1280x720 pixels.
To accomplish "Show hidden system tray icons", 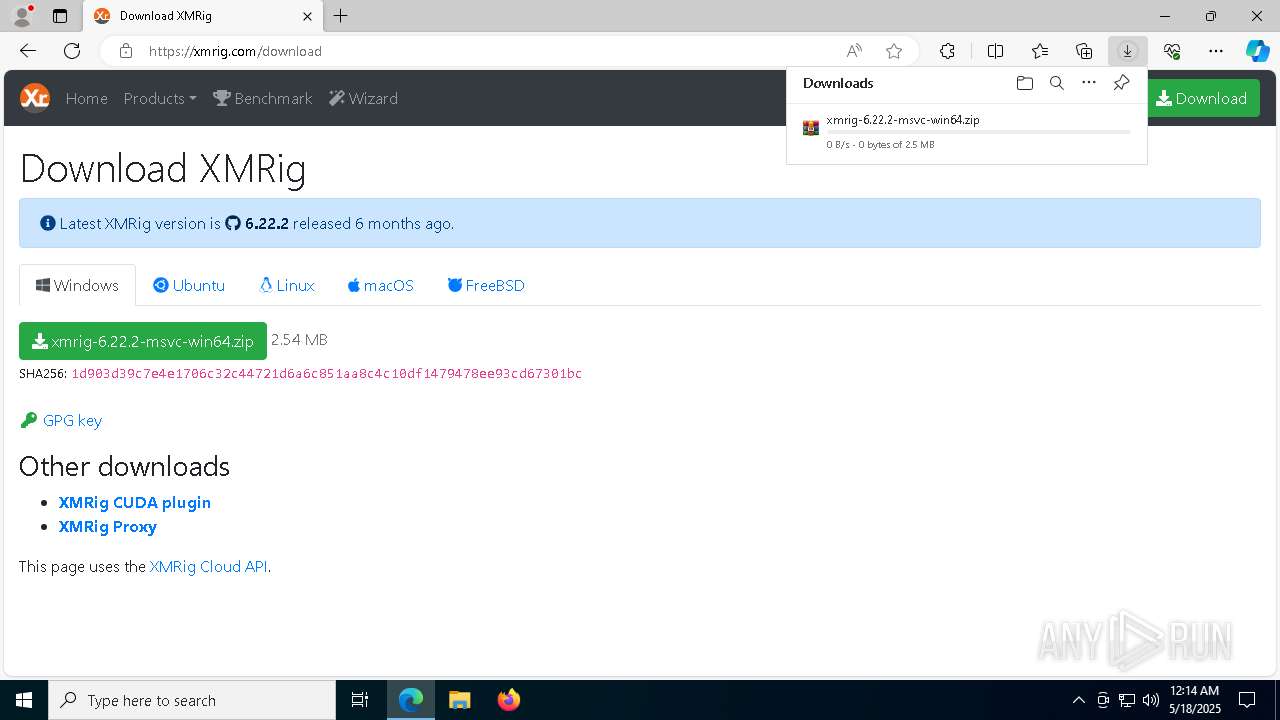I will pos(1078,700).
